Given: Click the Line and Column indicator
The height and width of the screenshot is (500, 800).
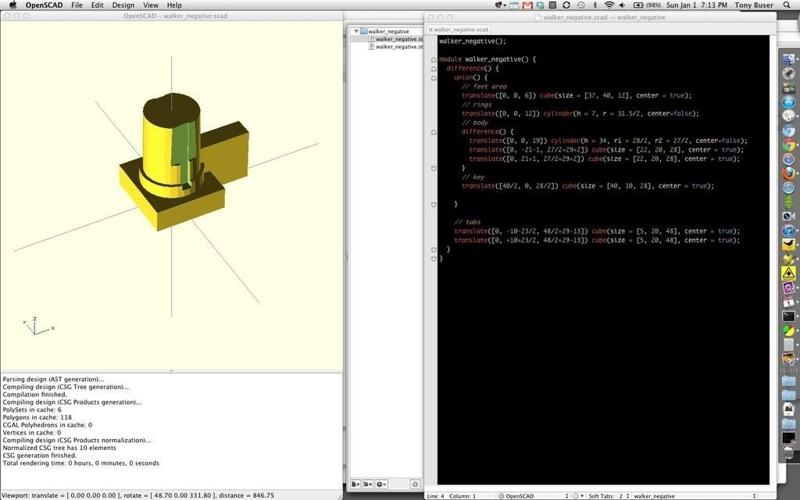Looking at the screenshot, I should coord(451,496).
